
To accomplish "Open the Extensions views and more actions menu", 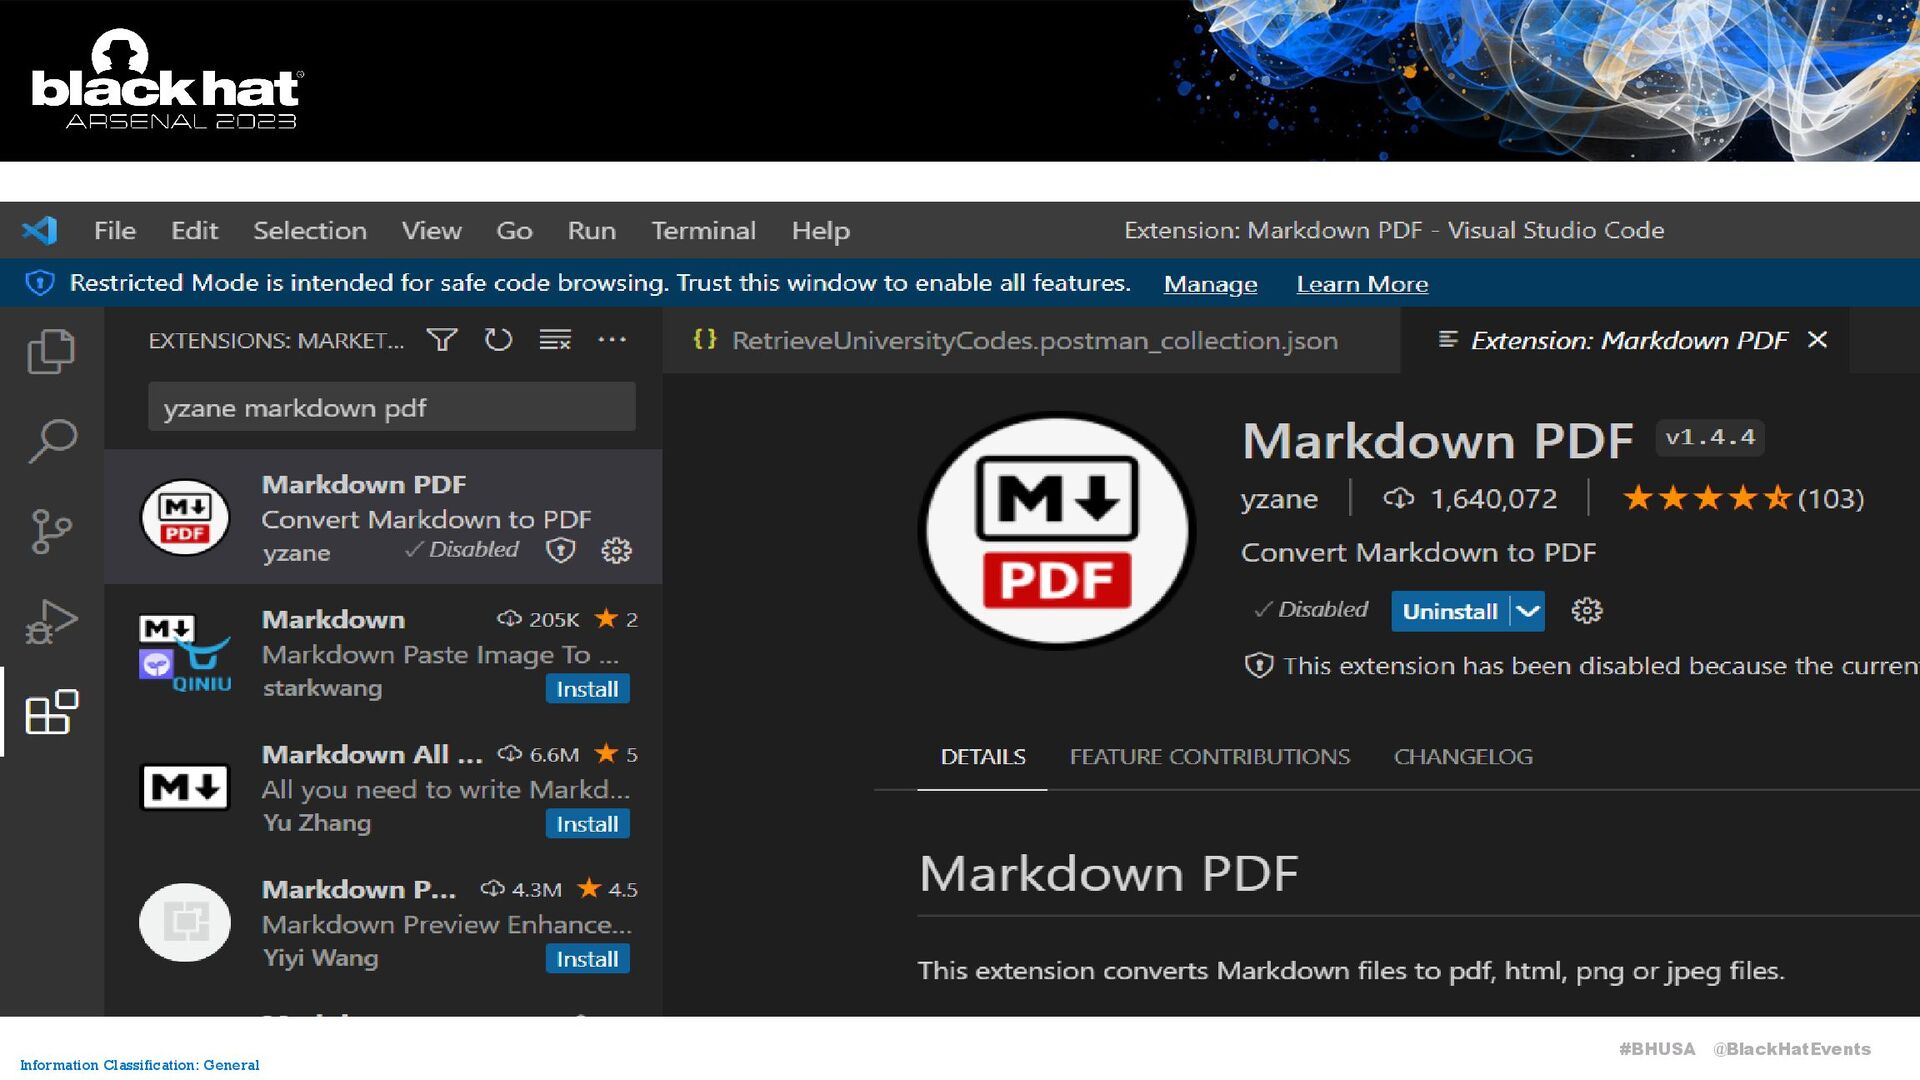I will (x=612, y=340).
